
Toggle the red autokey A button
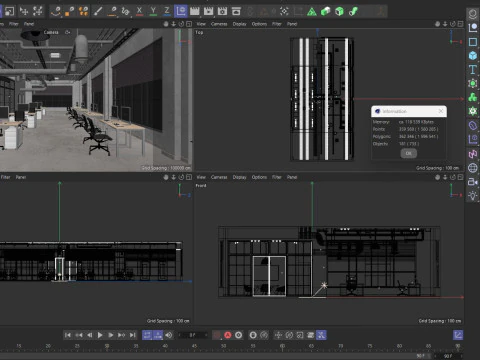point(228,335)
